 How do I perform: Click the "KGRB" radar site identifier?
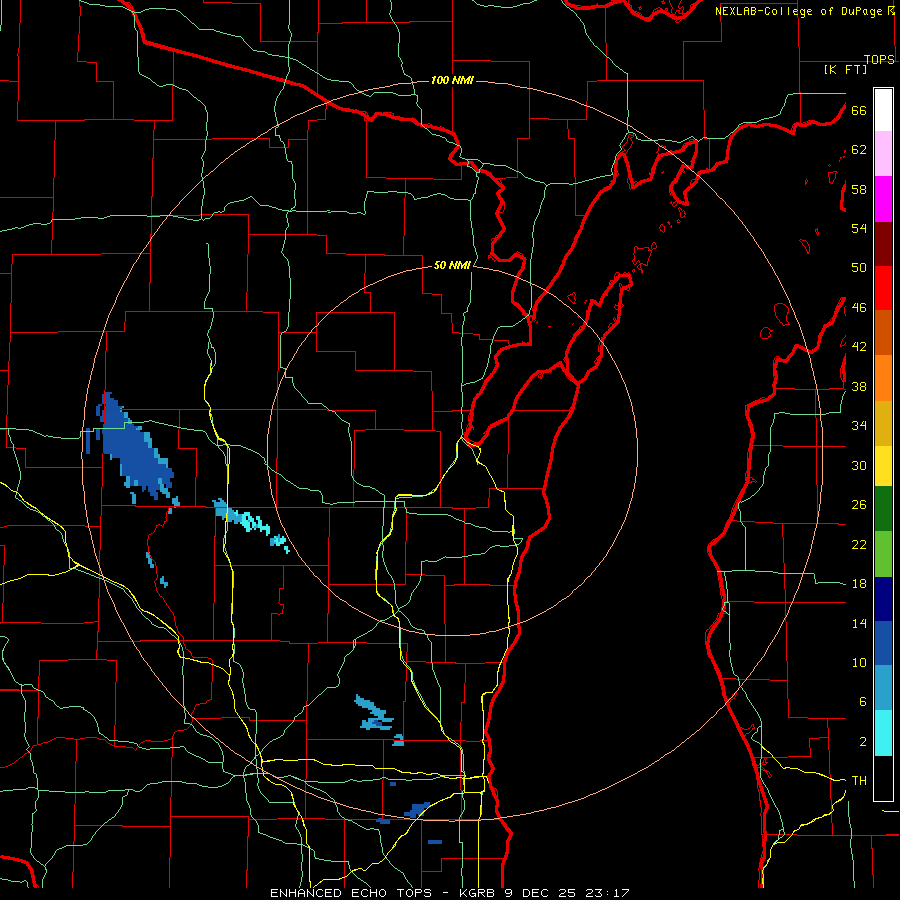click(x=479, y=893)
